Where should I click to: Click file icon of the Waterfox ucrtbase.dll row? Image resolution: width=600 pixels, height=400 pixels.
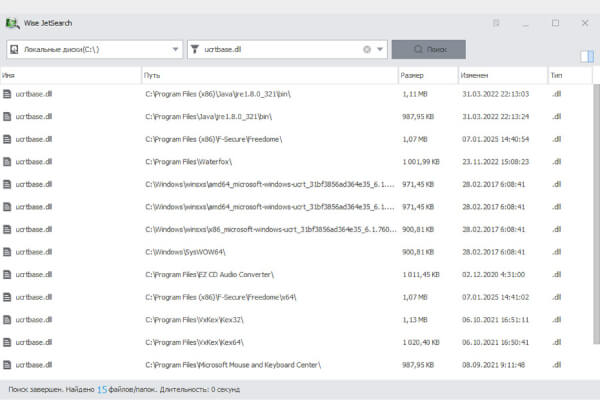[7, 161]
